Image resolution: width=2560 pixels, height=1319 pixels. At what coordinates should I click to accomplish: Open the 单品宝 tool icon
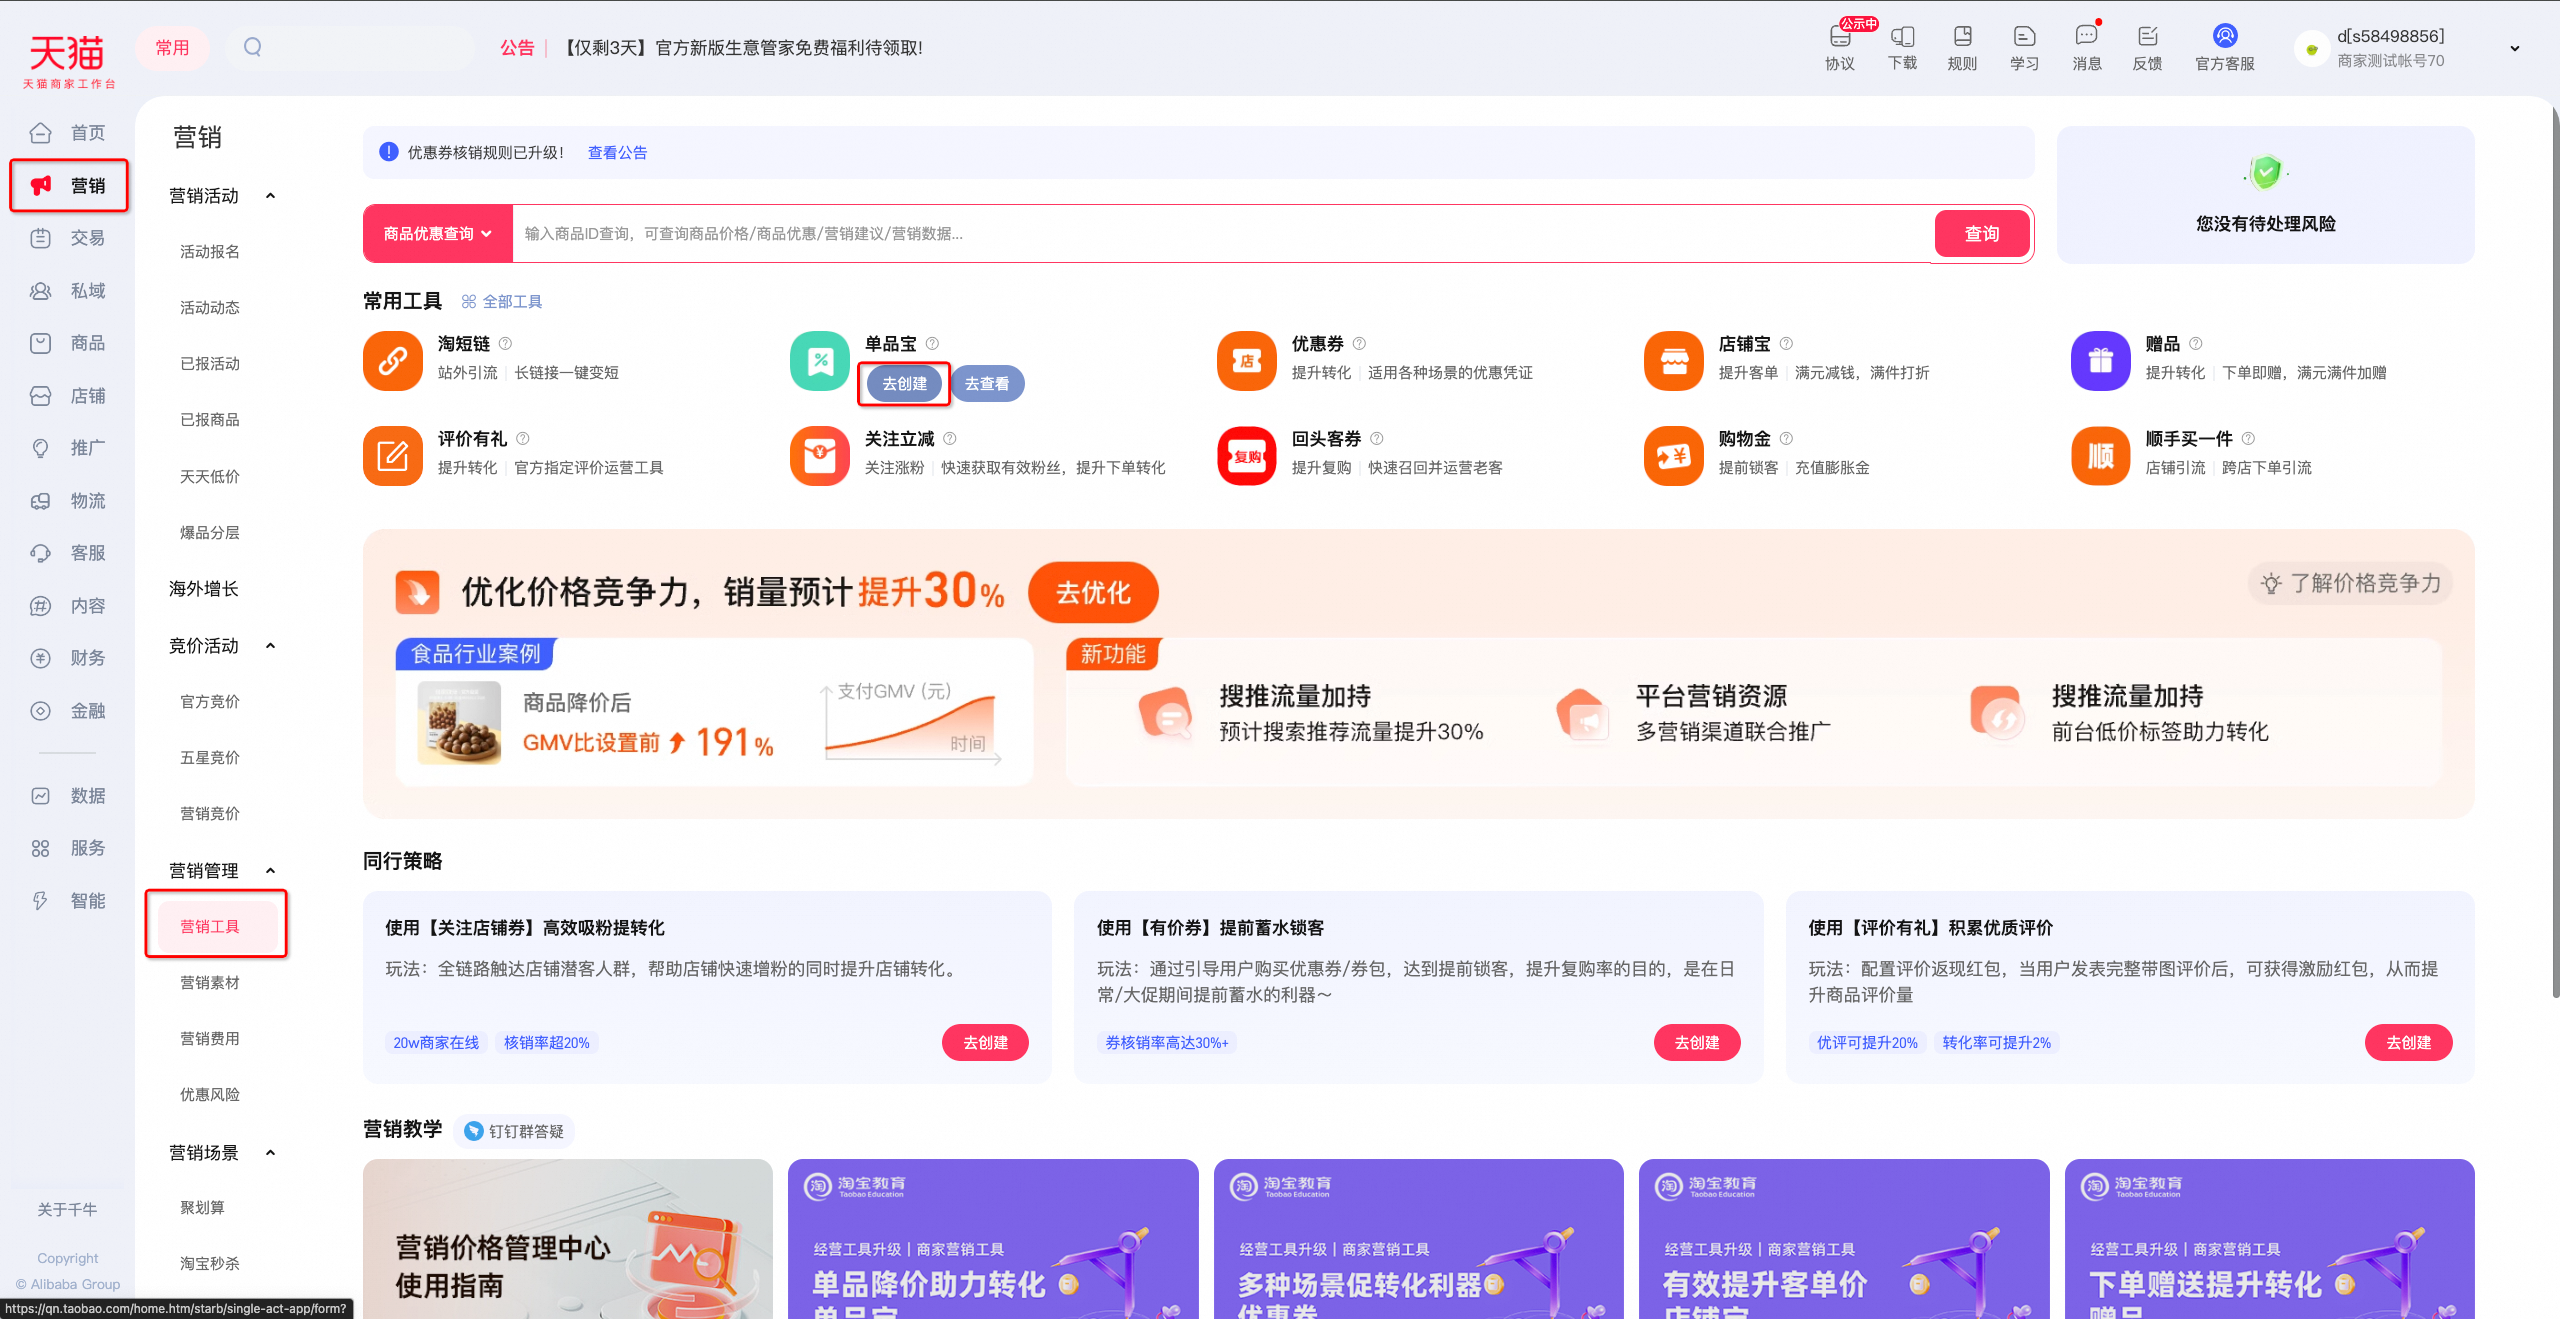click(820, 360)
